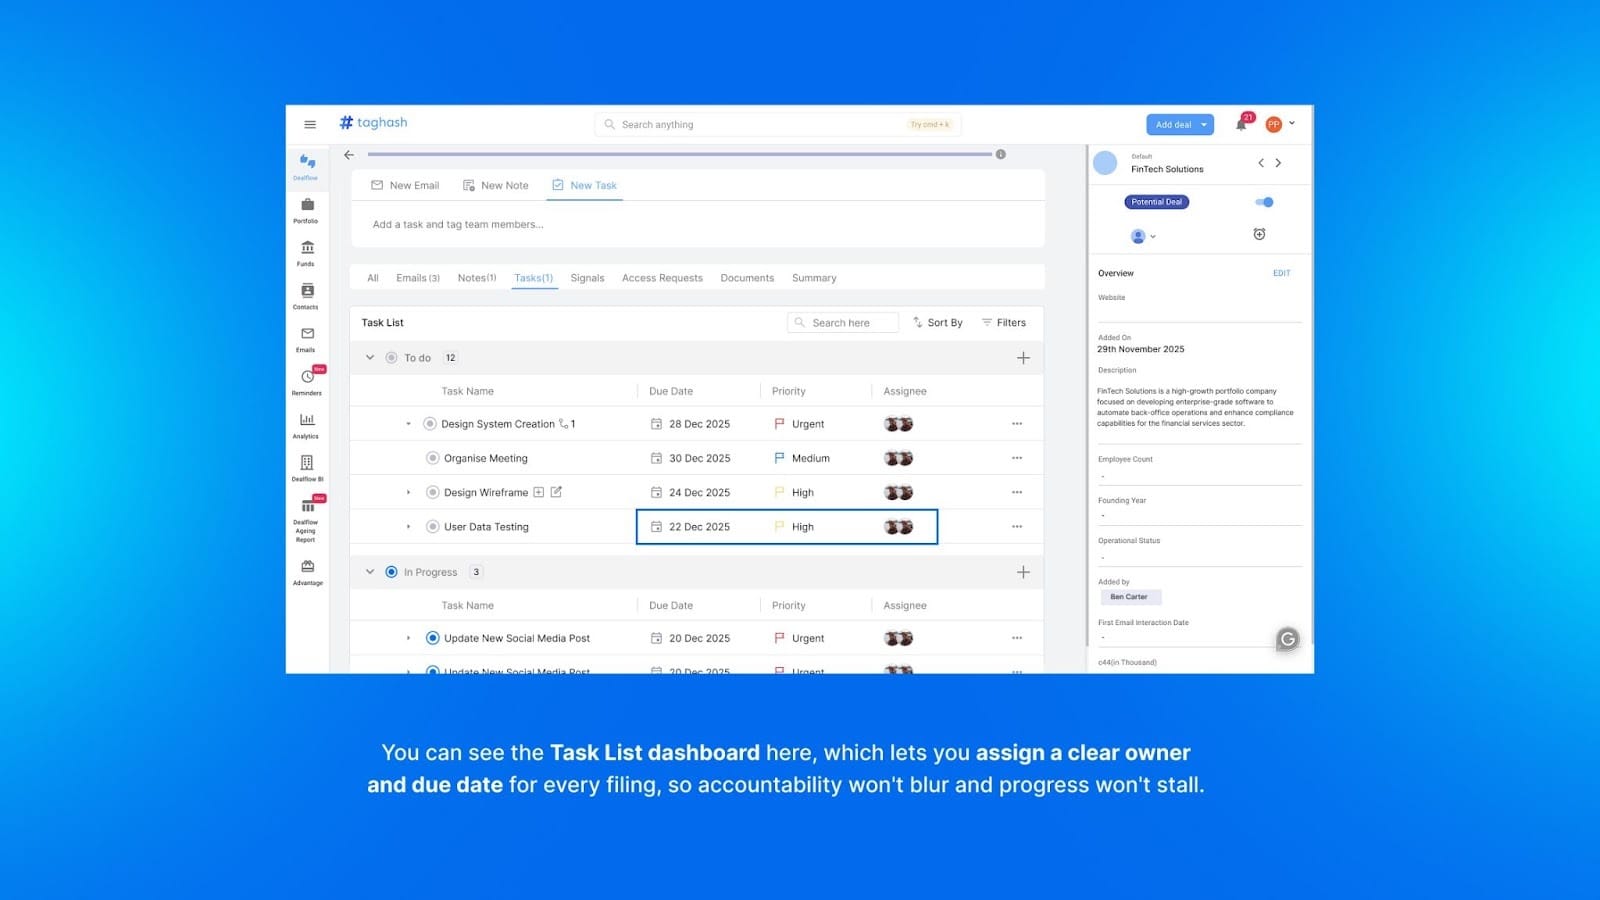Collapse the To do task group
This screenshot has height=900, width=1600.
[370, 358]
